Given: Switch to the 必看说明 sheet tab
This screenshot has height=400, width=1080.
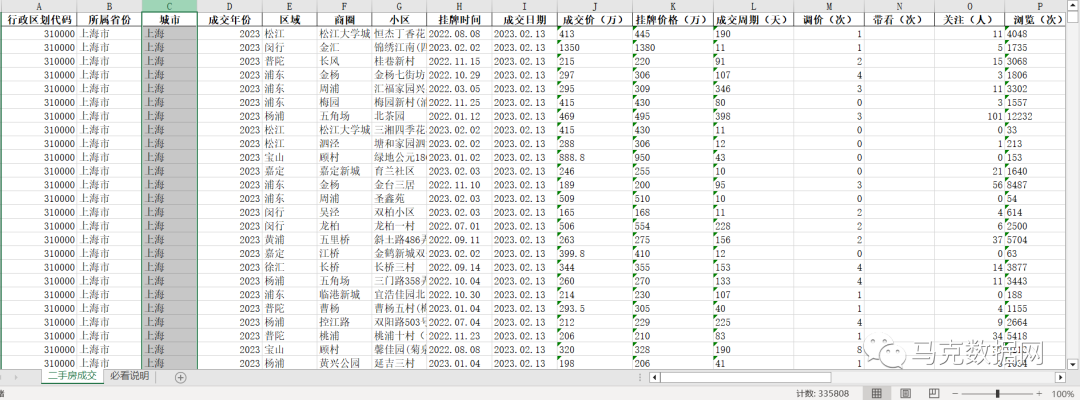Looking at the screenshot, I should [129, 377].
